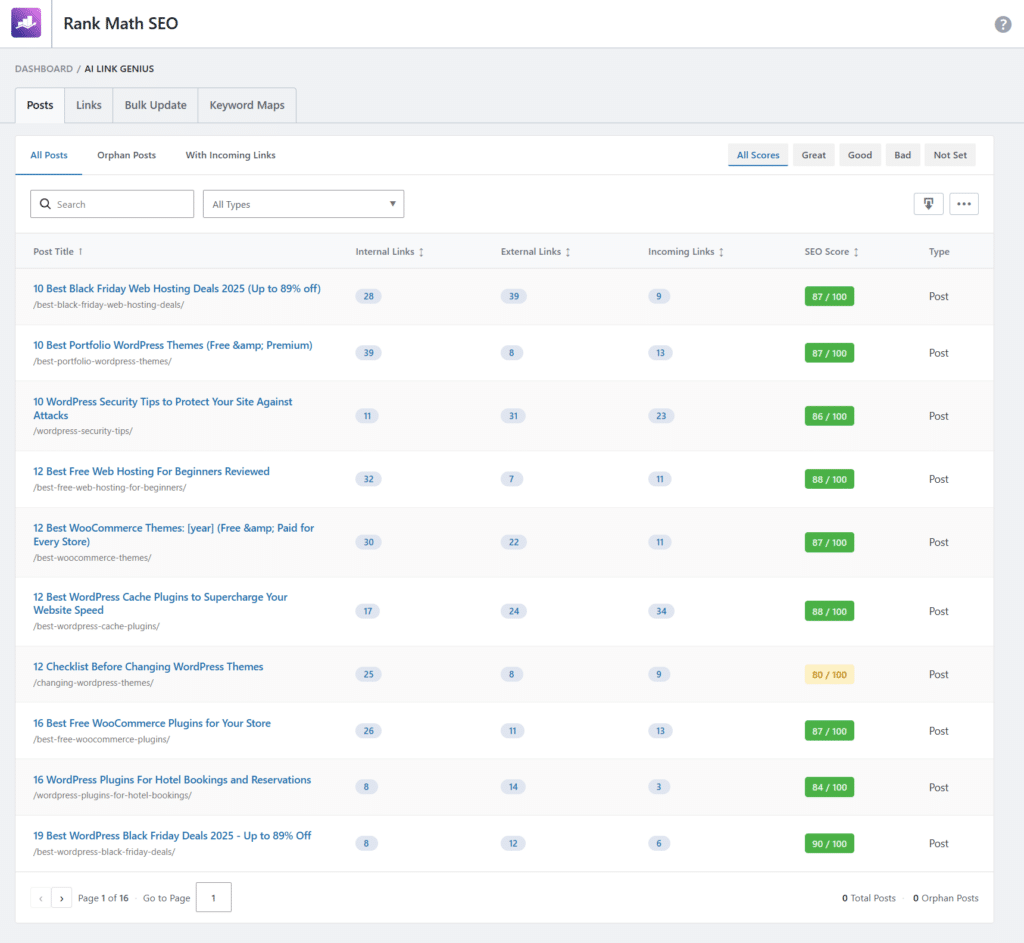Open the three-dots more options menu

tap(963, 204)
